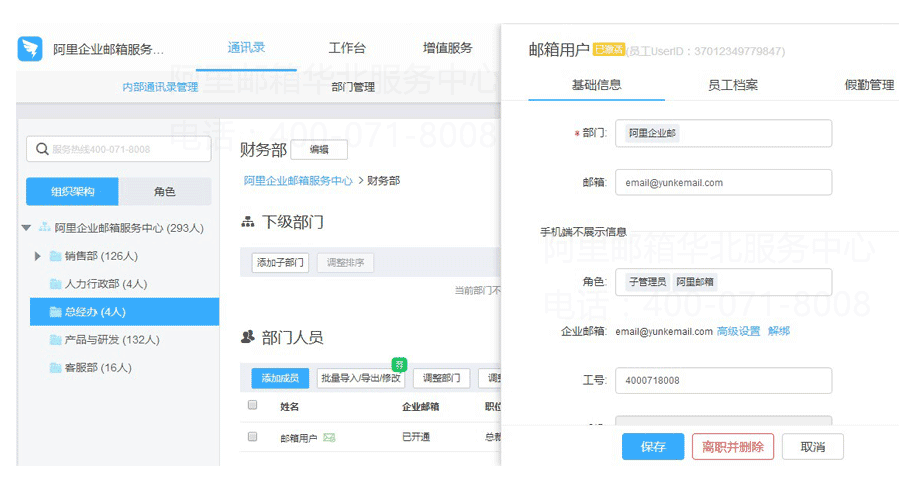
Task: Tick the select-all checkbox in table header
Action: [253, 405]
